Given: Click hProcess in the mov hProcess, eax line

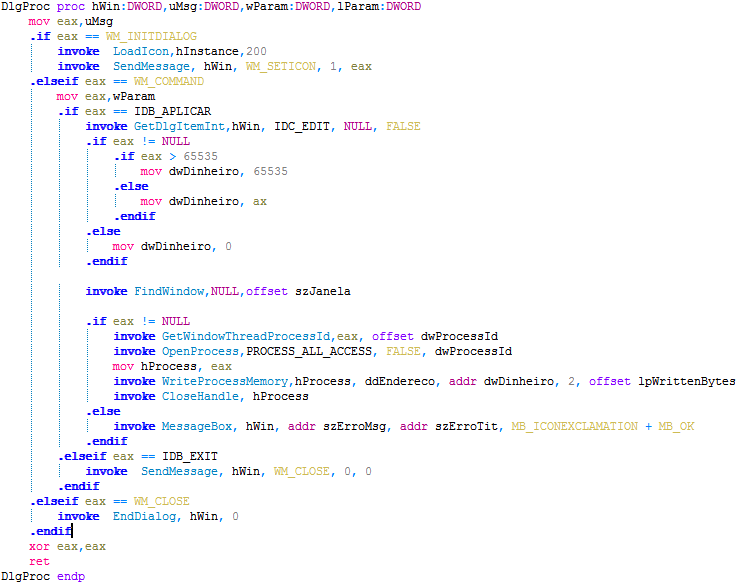Looking at the screenshot, I should click(x=169, y=366).
